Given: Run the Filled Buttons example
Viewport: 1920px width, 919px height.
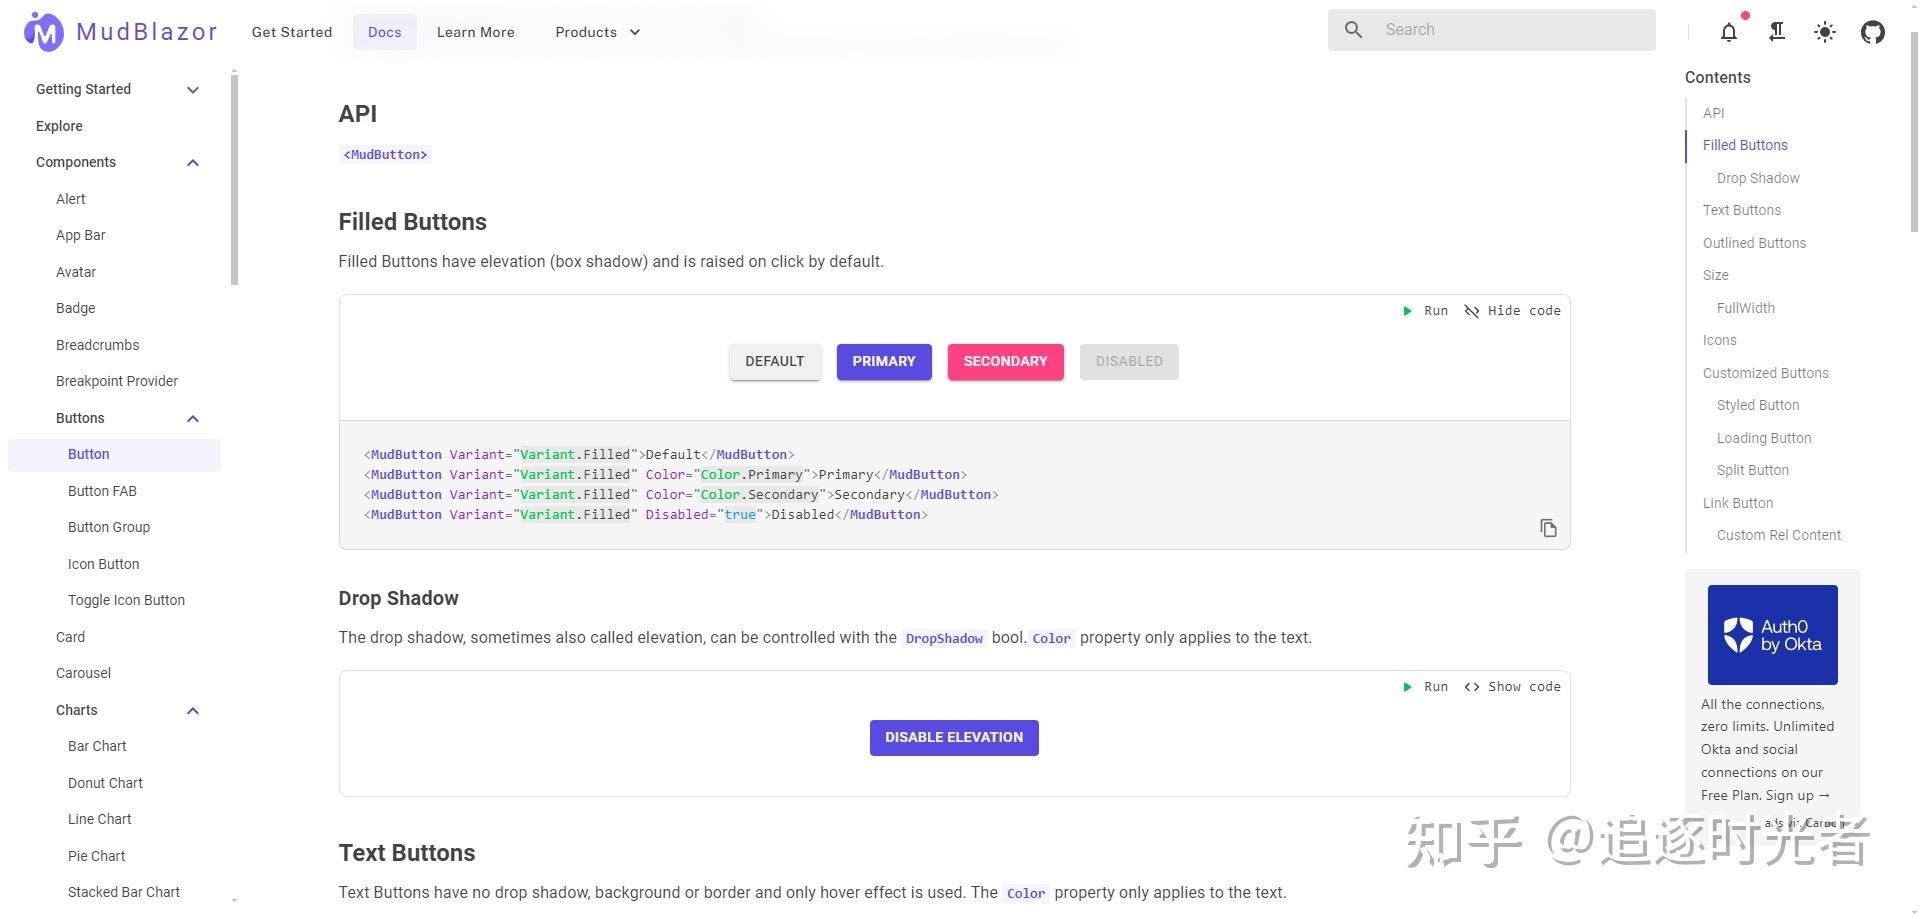Looking at the screenshot, I should (x=1426, y=311).
